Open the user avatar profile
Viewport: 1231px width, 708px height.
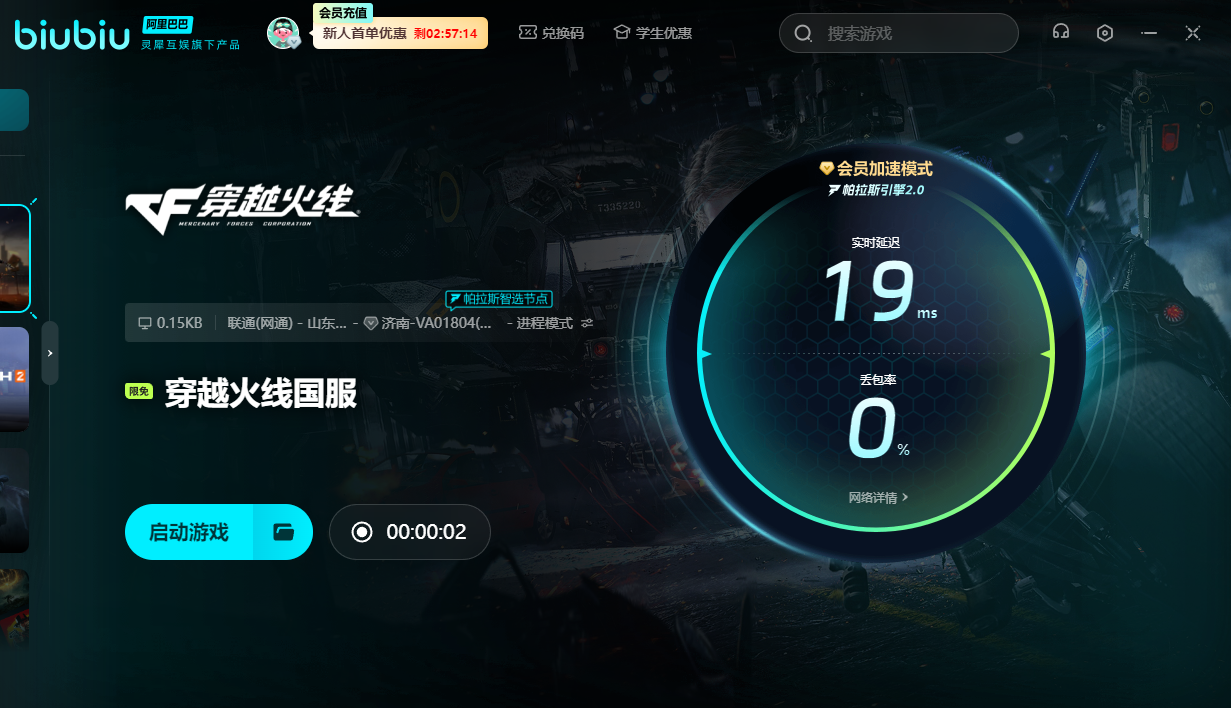pyautogui.click(x=284, y=33)
